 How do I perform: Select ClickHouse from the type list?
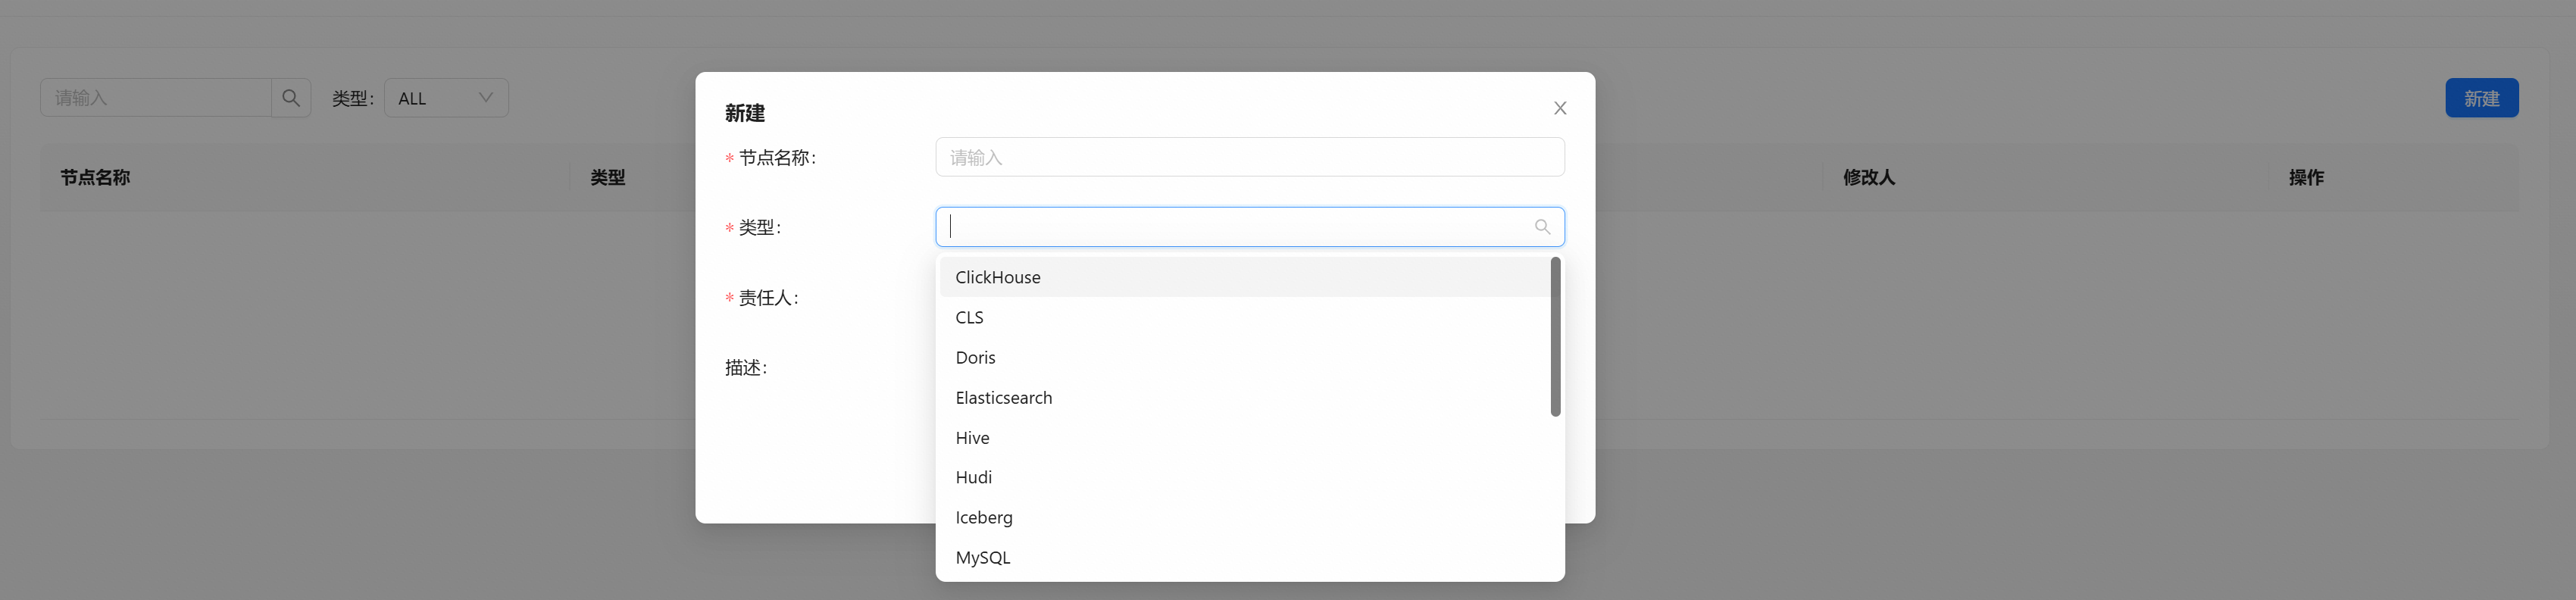coord(997,277)
